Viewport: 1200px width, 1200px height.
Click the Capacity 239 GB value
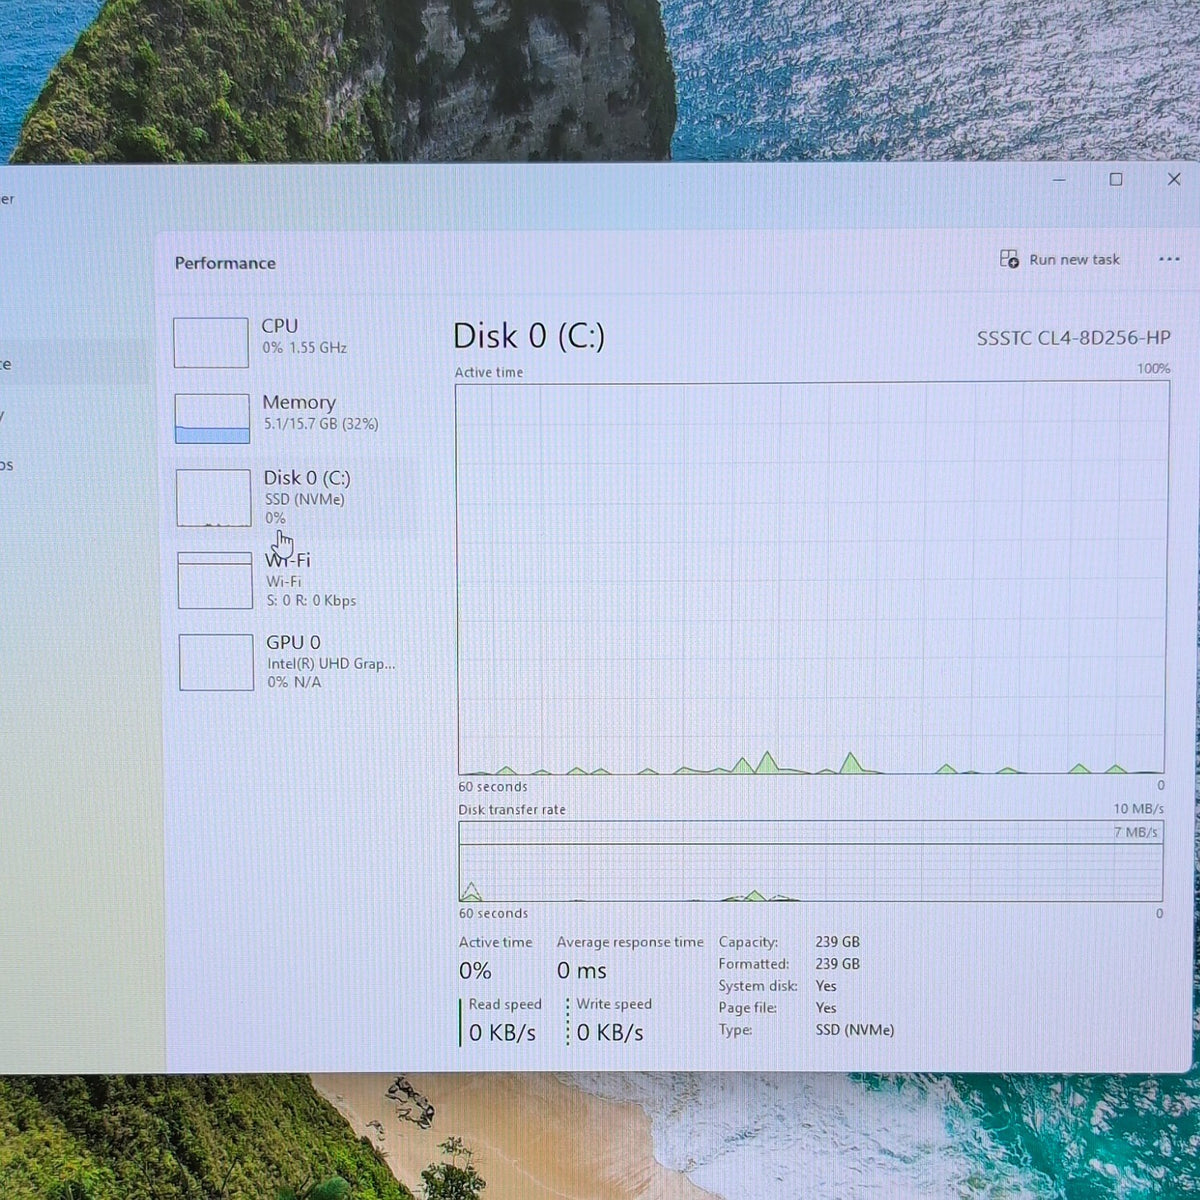tap(837, 942)
